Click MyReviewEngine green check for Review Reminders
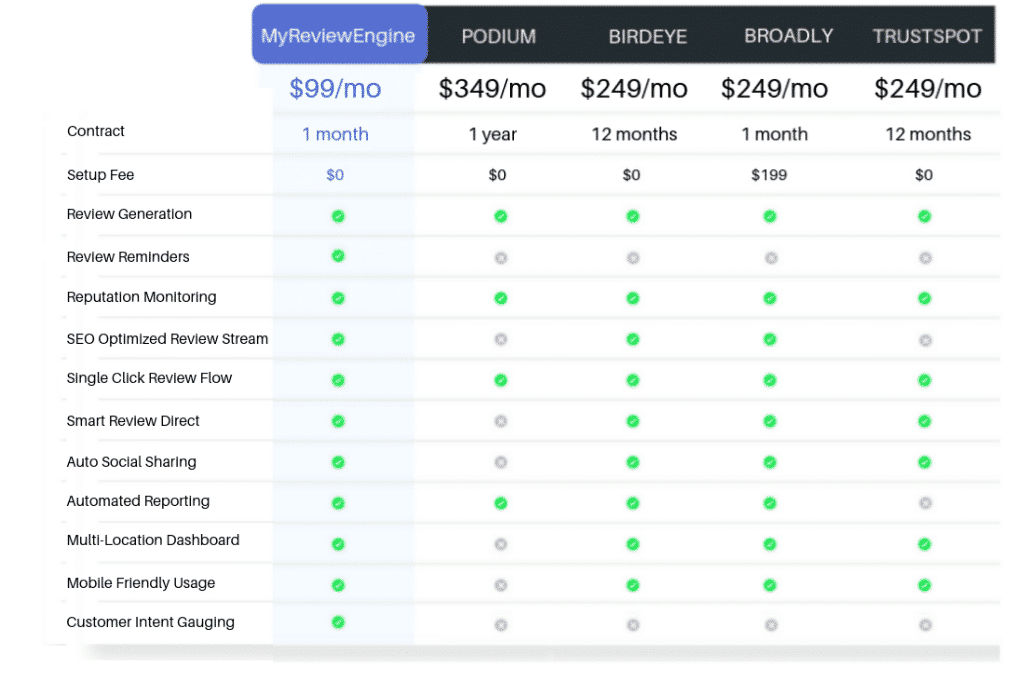The width and height of the screenshot is (1031, 693). coord(338,256)
